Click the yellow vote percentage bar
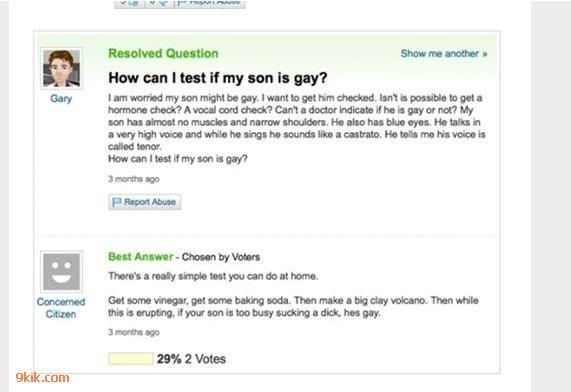Image resolution: width=571 pixels, height=392 pixels. coord(131,359)
